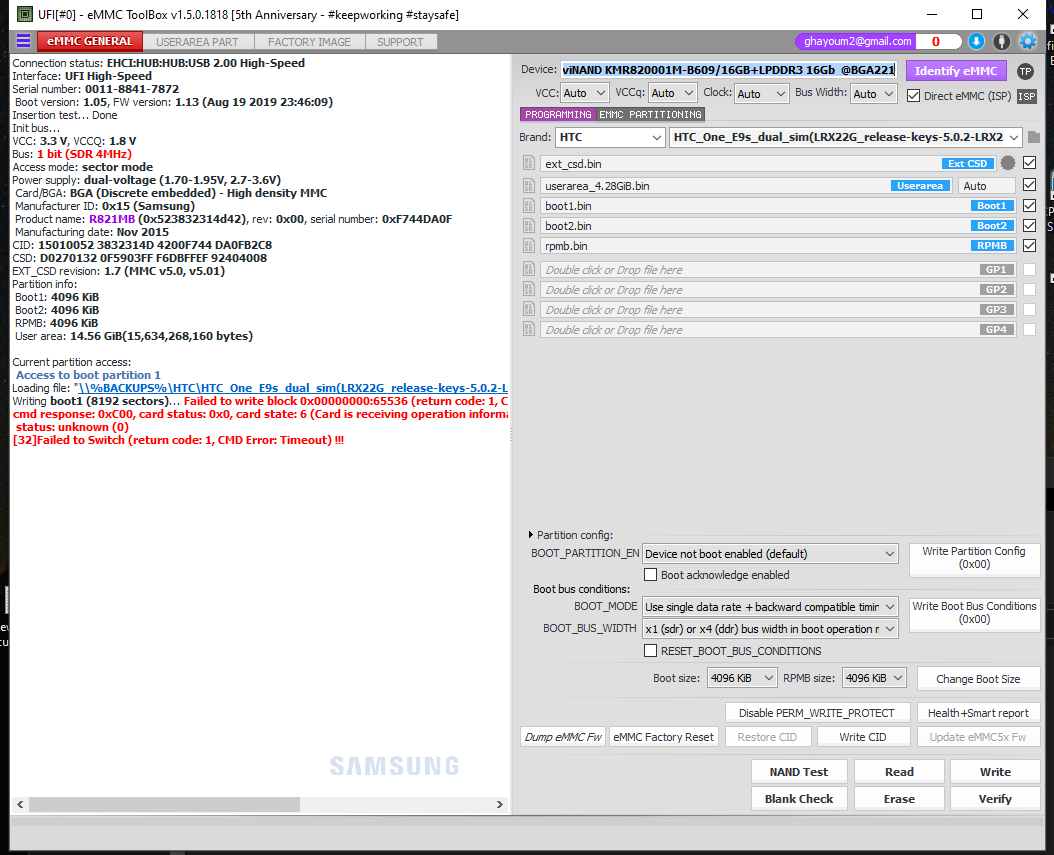The width and height of the screenshot is (1054, 855).
Task: Enable RESET_BOOT_BUS_CONDITIONS checkbox
Action: coord(651,651)
